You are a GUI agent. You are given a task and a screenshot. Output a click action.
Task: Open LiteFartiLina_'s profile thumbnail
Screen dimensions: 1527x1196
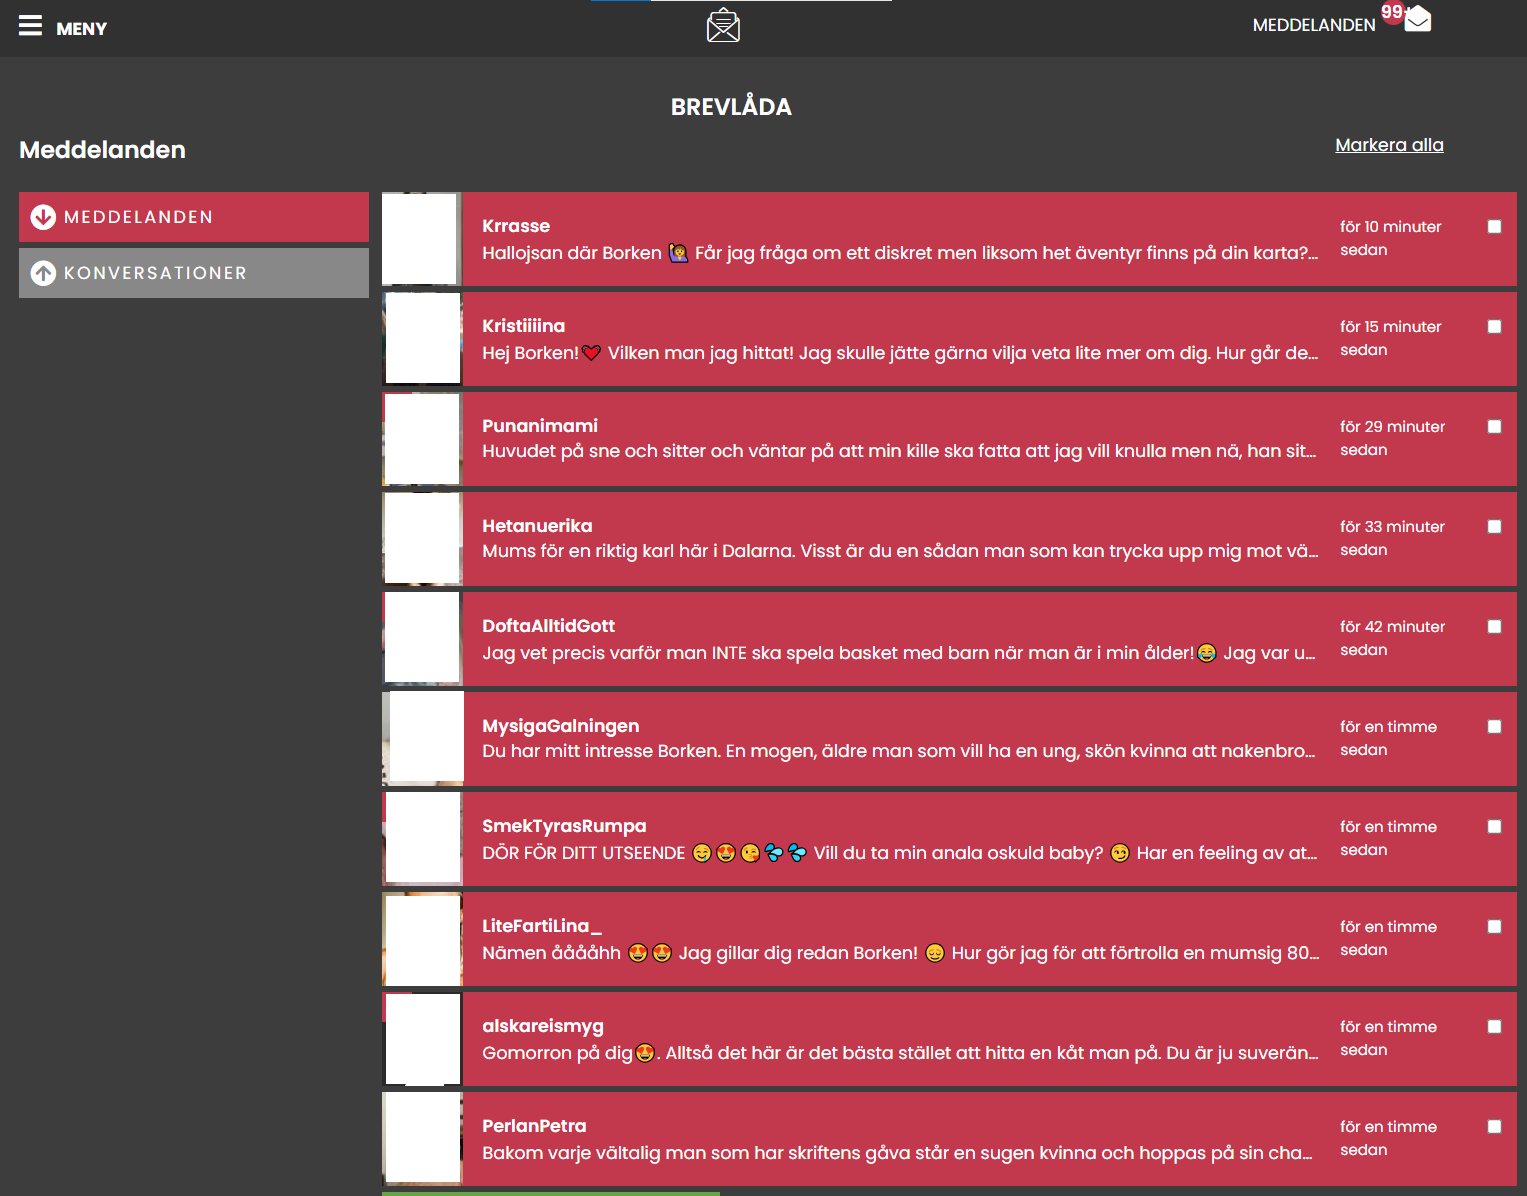point(422,939)
